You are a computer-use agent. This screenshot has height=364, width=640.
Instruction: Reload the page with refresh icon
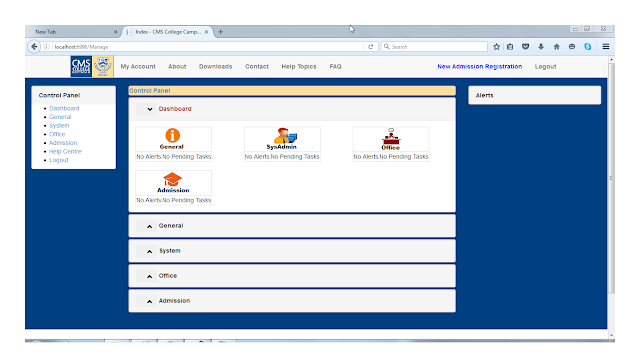(371, 47)
